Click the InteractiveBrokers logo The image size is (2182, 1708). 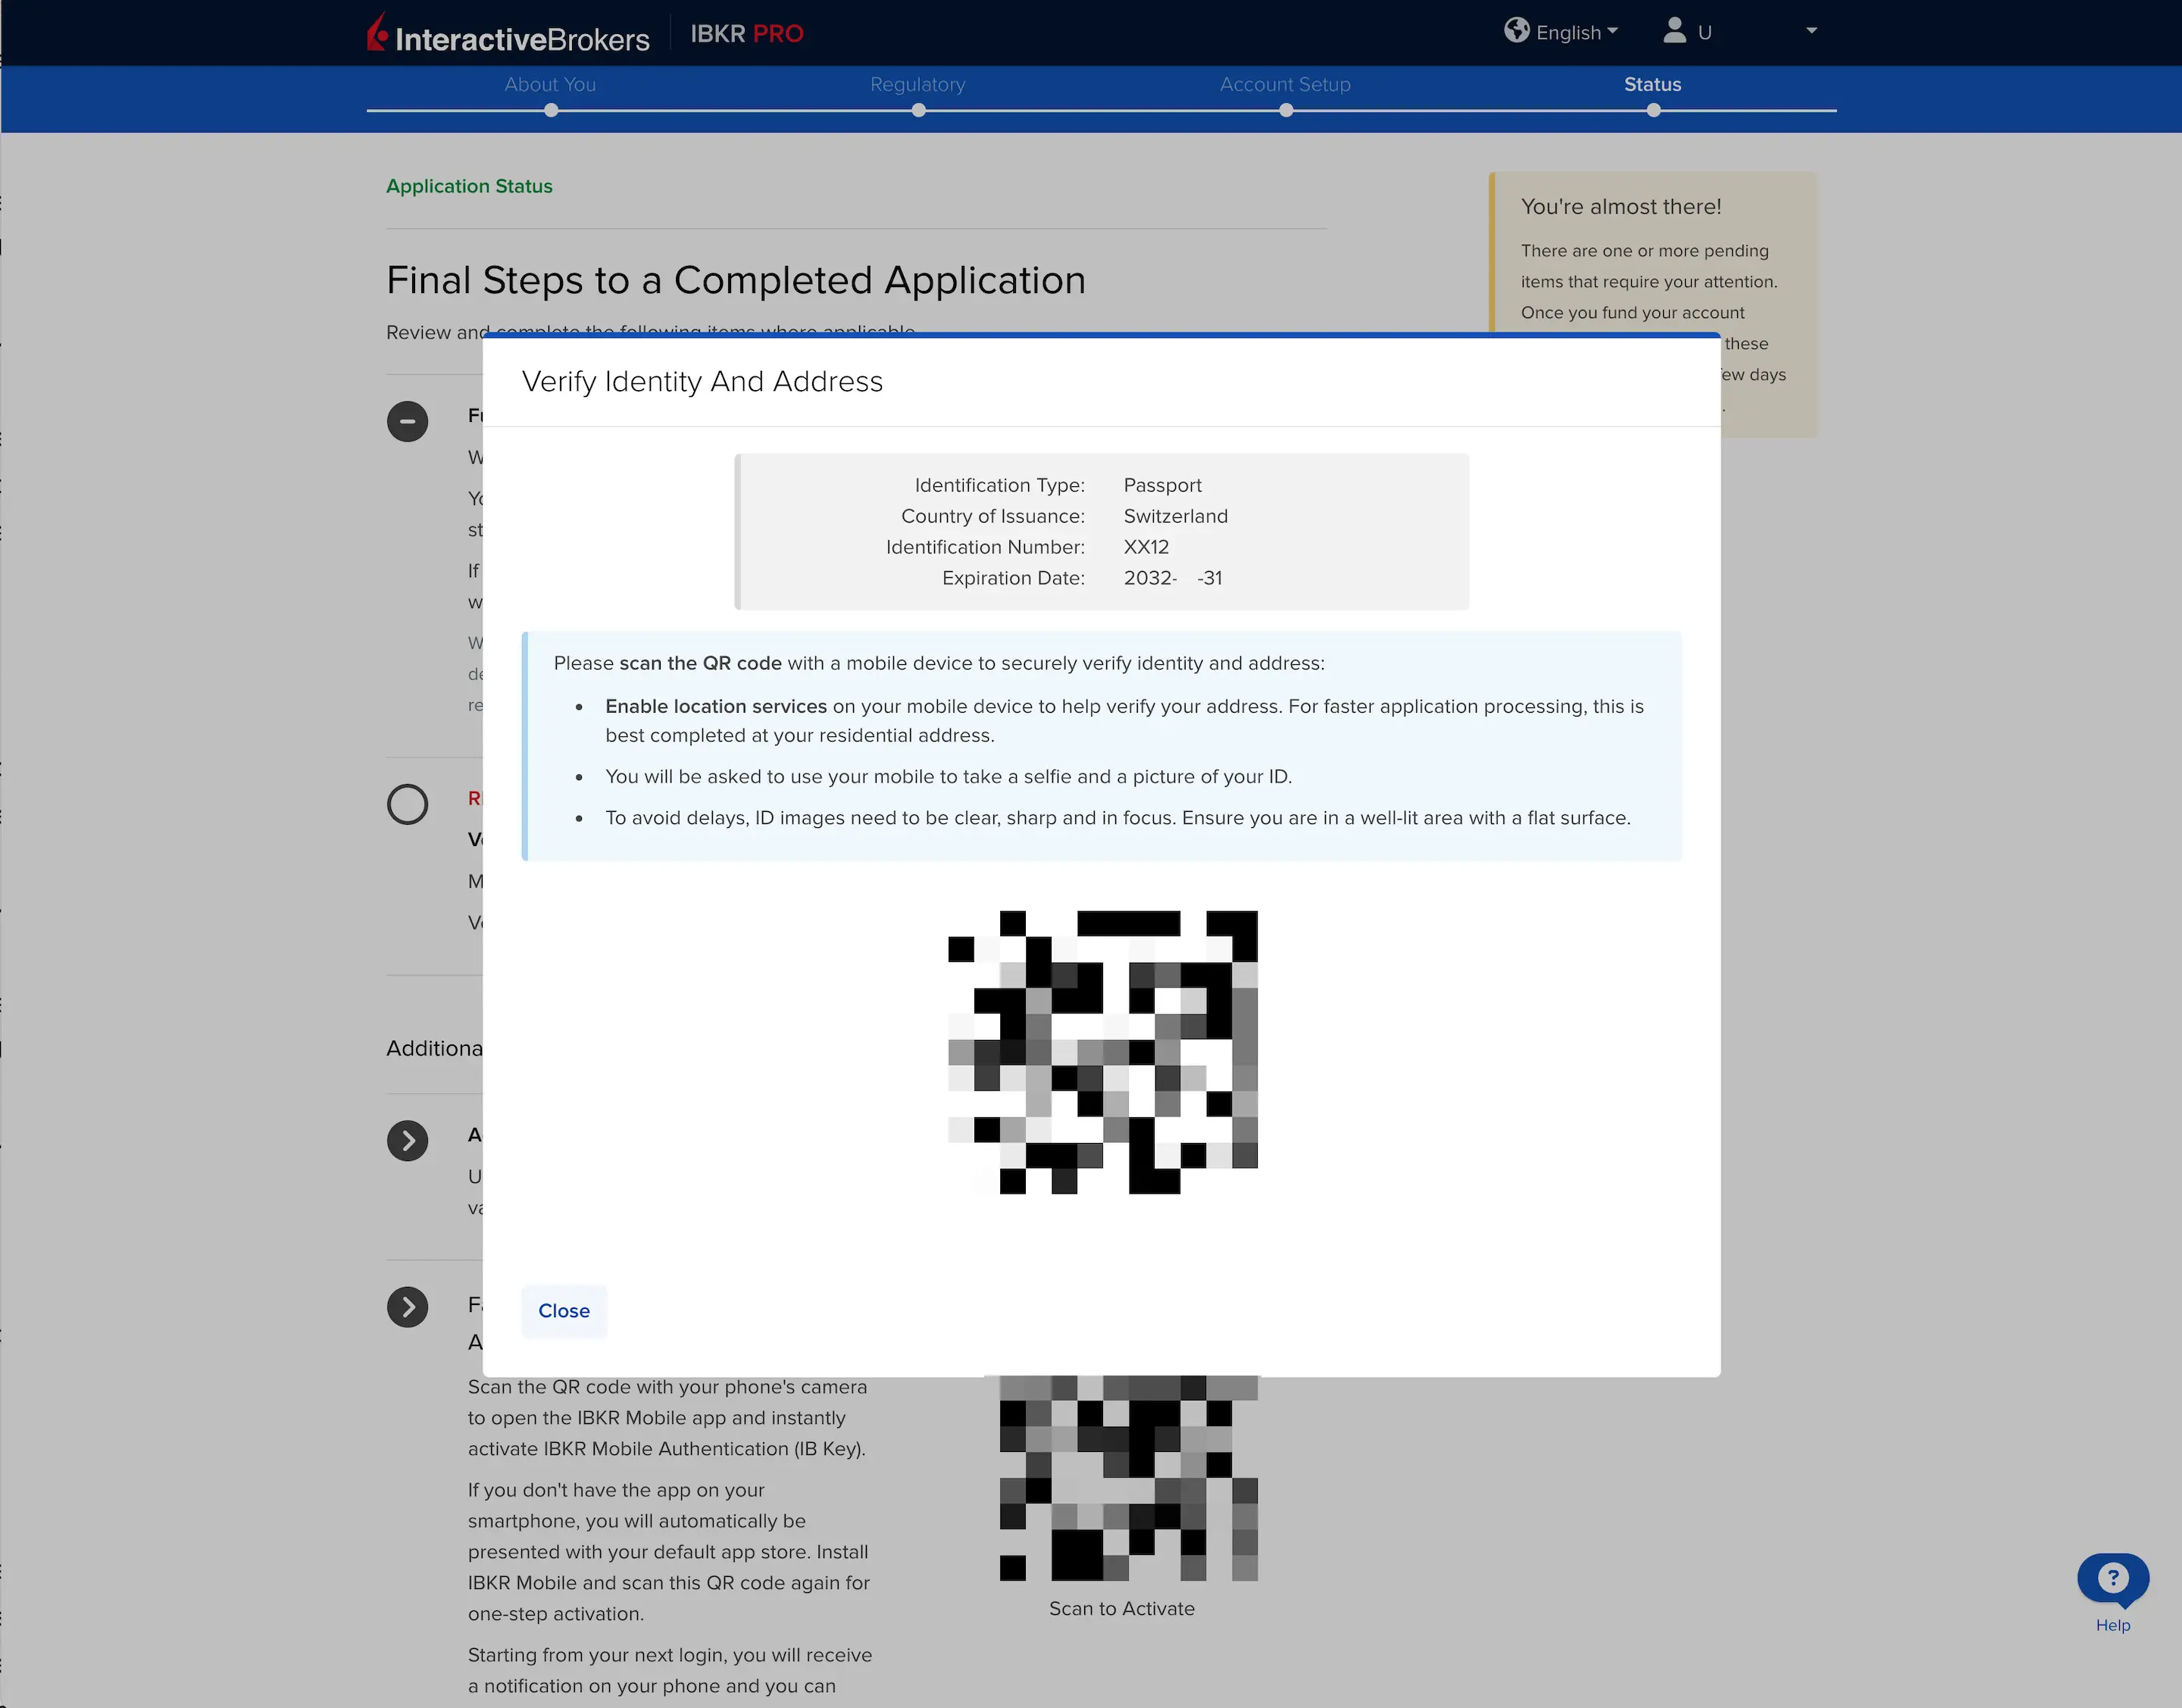tap(508, 34)
